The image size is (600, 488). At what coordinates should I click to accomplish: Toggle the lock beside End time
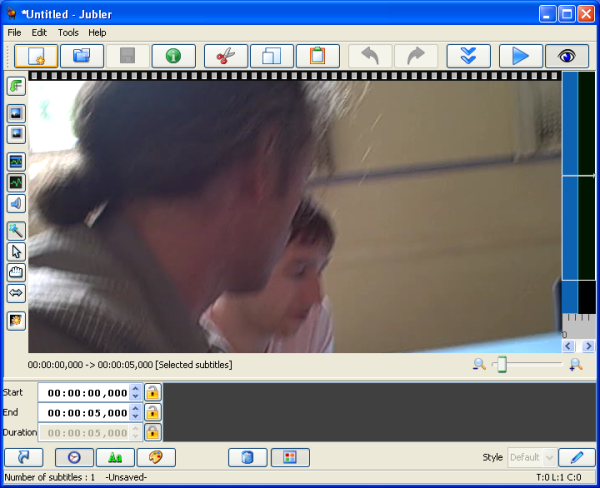[x=152, y=413]
